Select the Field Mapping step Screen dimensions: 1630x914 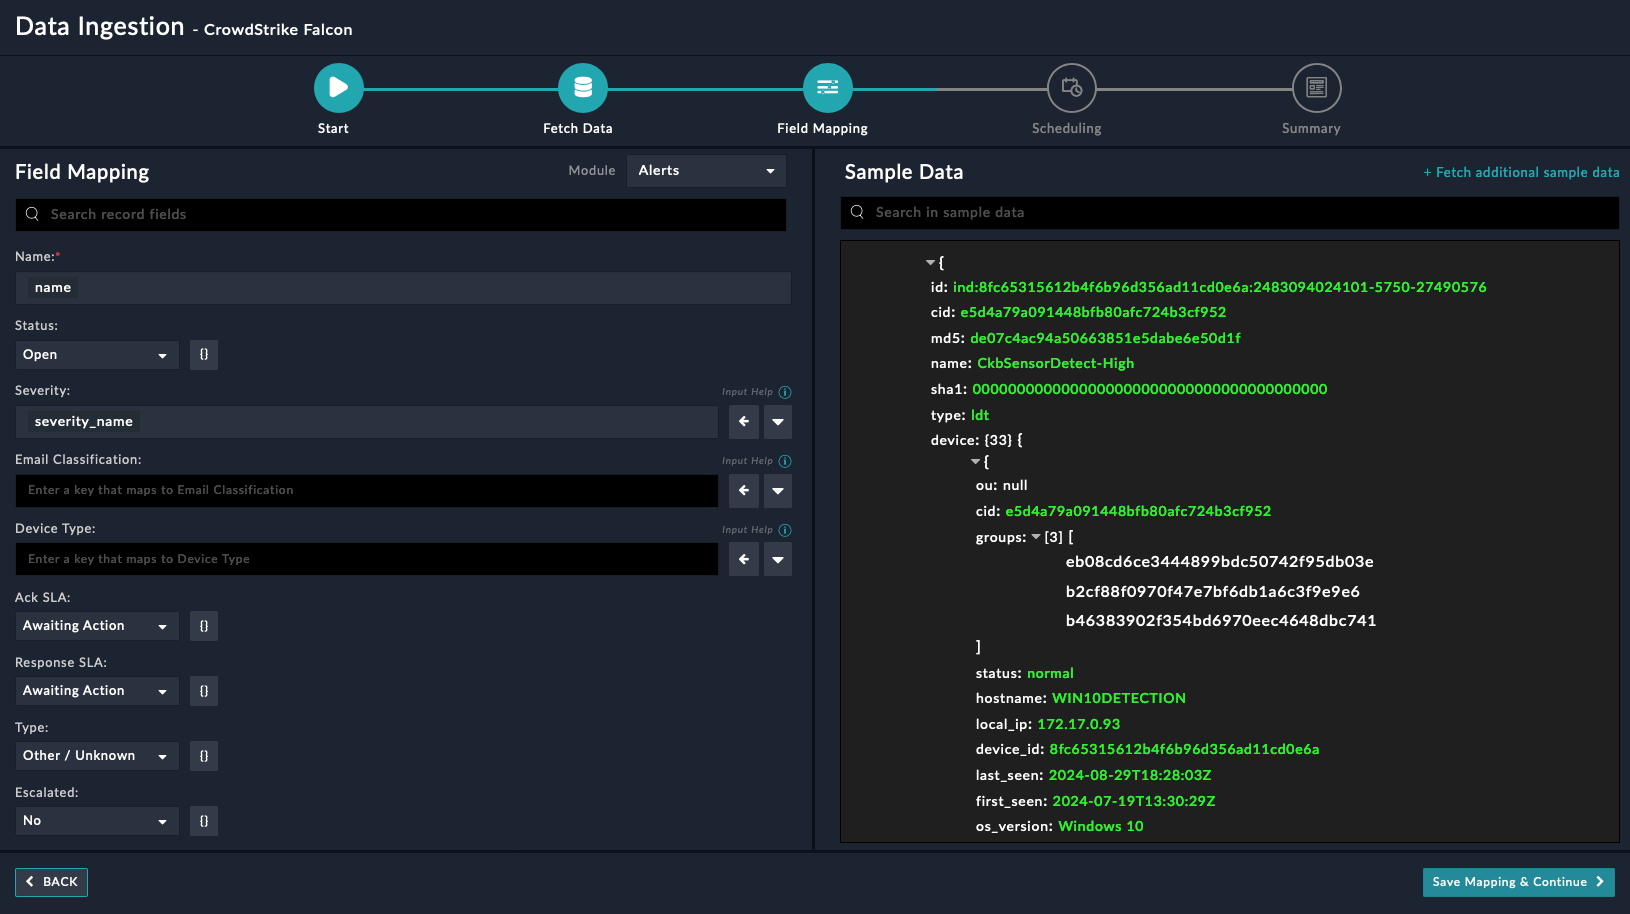(827, 88)
